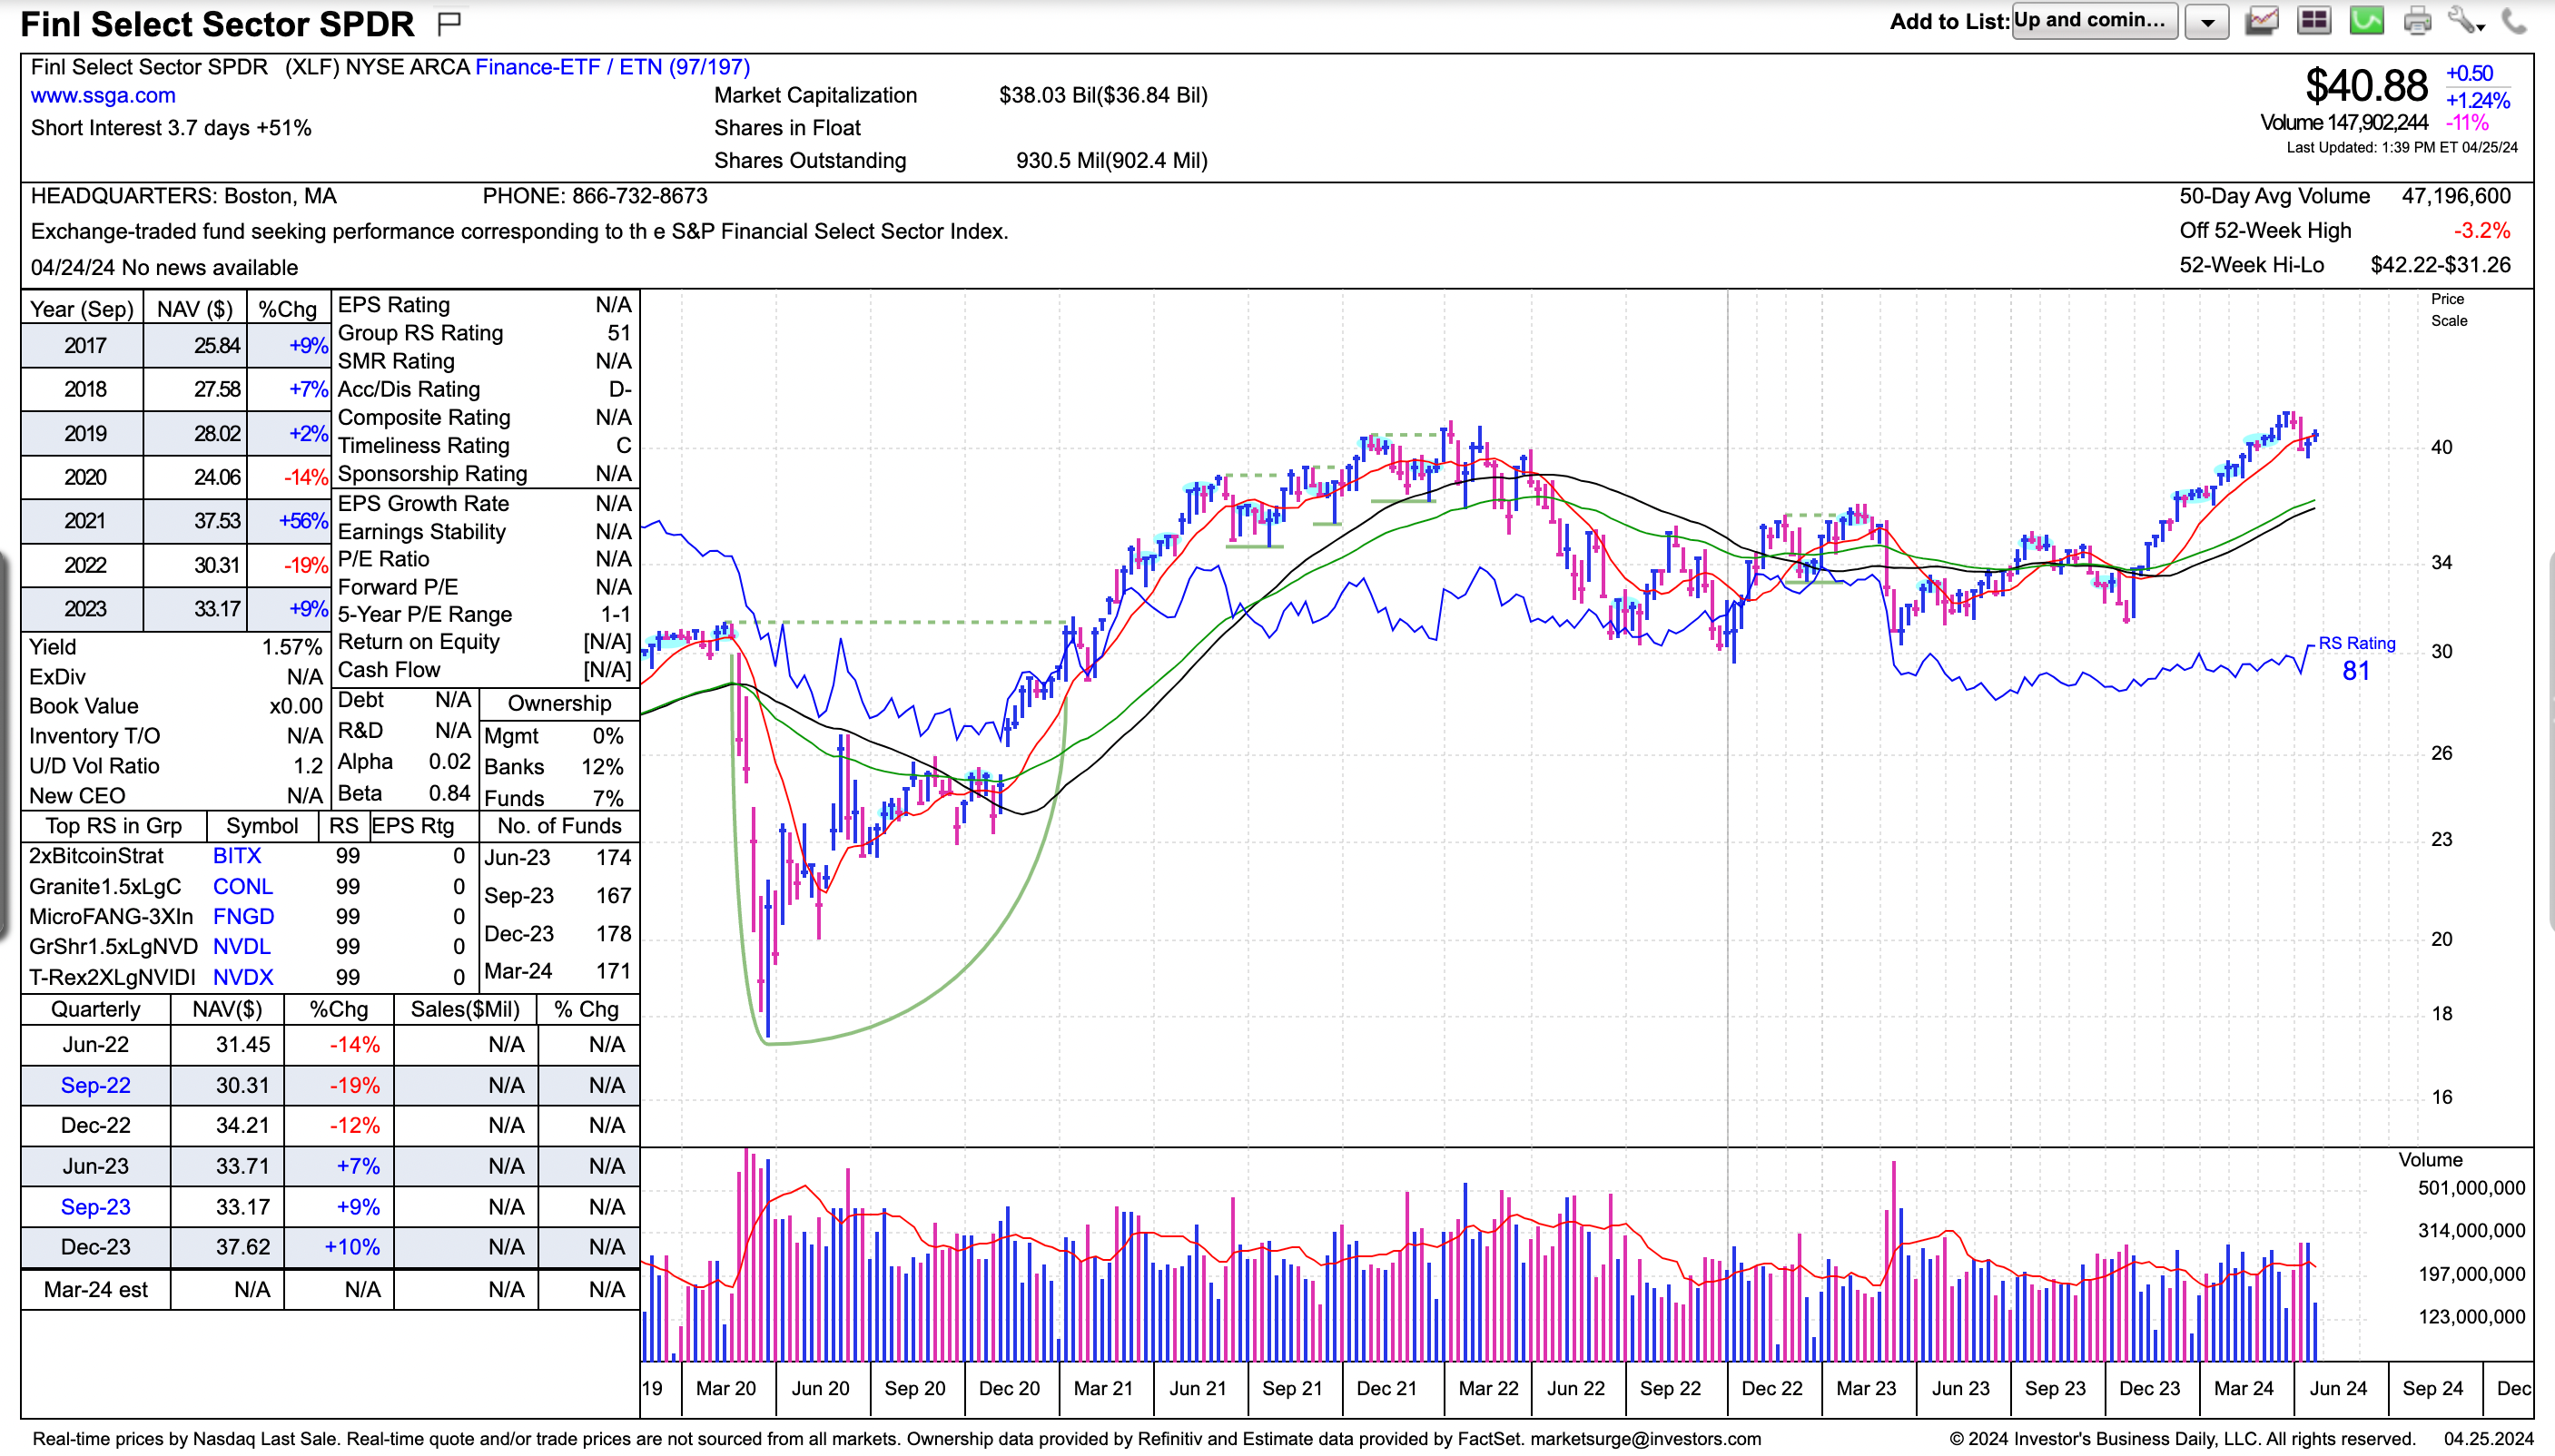Click the Price Scale label on chart
The image size is (2555, 1456).
pos(2449,310)
